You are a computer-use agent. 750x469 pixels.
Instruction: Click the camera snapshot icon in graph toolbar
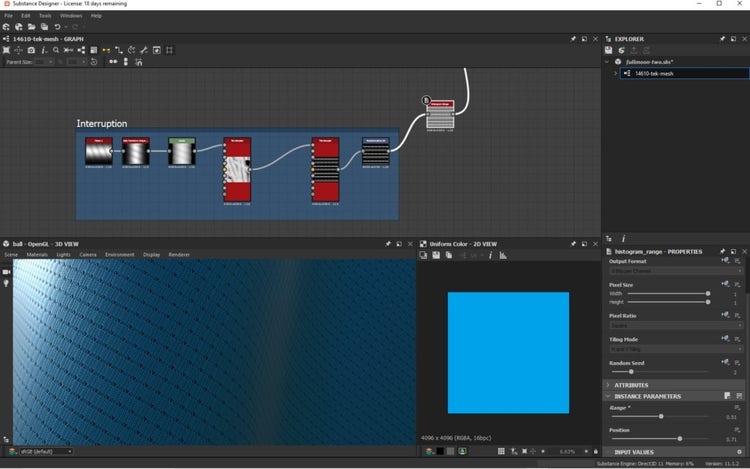(x=31, y=50)
